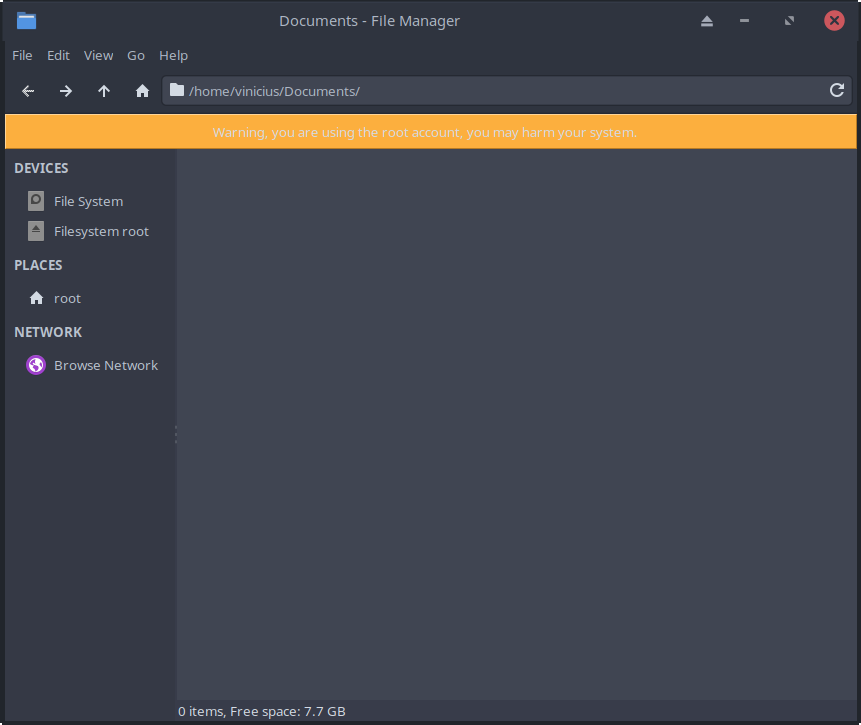This screenshot has height=725, width=861.
Task: Go to home folder via toolbar icon
Action: pyautogui.click(x=142, y=91)
